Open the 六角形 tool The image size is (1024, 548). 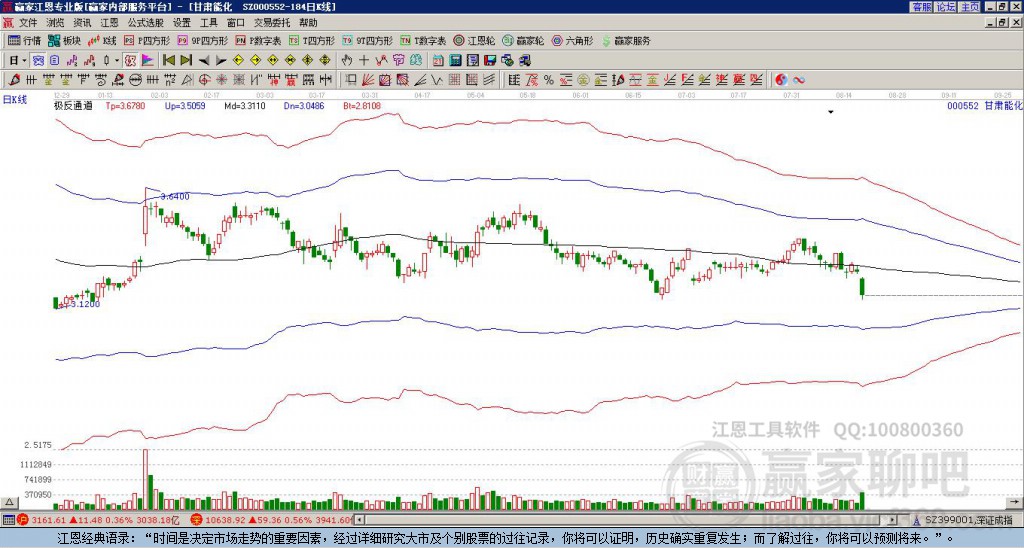click(x=573, y=40)
